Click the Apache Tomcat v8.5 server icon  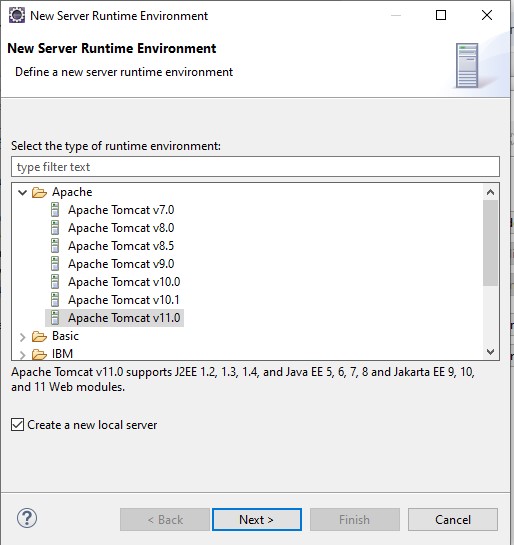pyautogui.click(x=55, y=246)
